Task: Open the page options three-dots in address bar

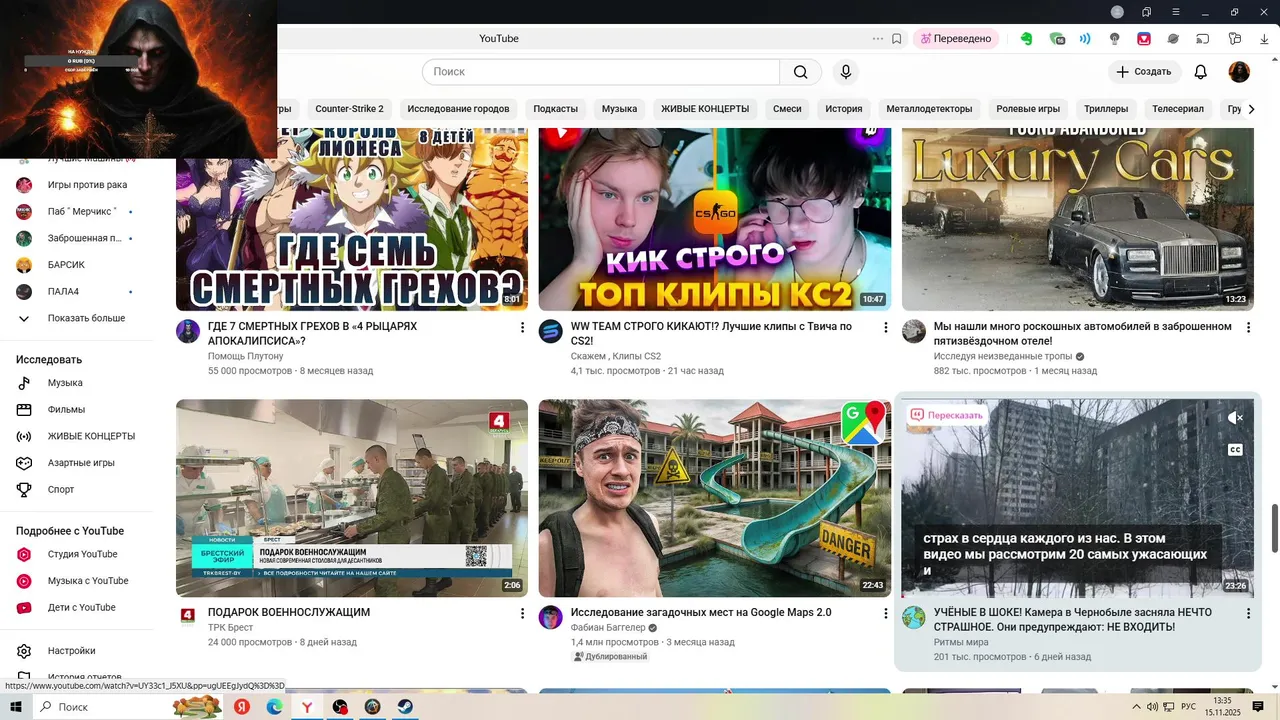Action: [x=878, y=39]
